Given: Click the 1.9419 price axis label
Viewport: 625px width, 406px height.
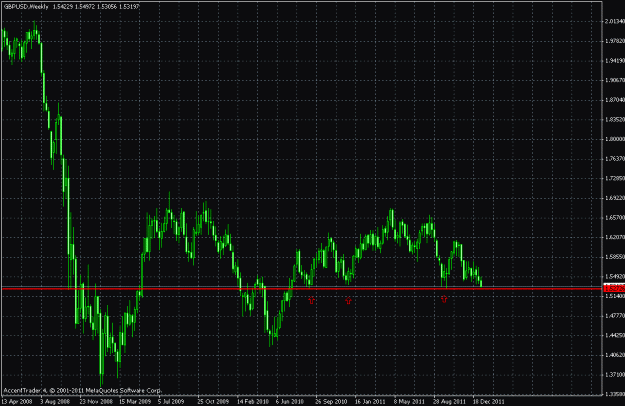Looking at the screenshot, I should (x=615, y=61).
